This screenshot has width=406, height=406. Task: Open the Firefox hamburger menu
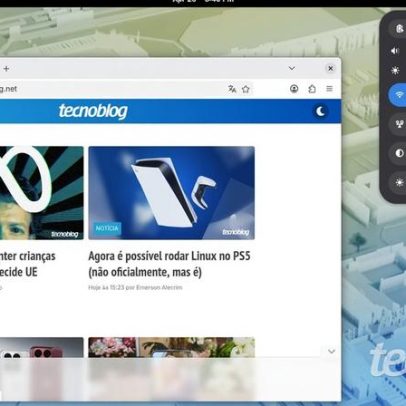tap(329, 89)
